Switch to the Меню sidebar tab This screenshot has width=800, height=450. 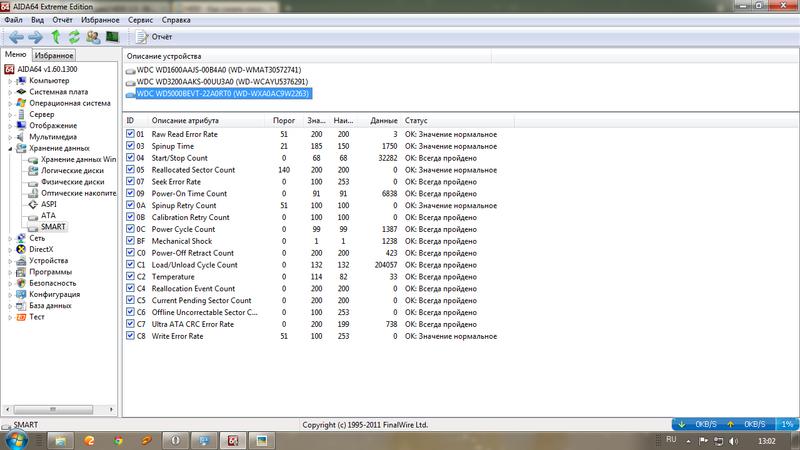coord(15,54)
